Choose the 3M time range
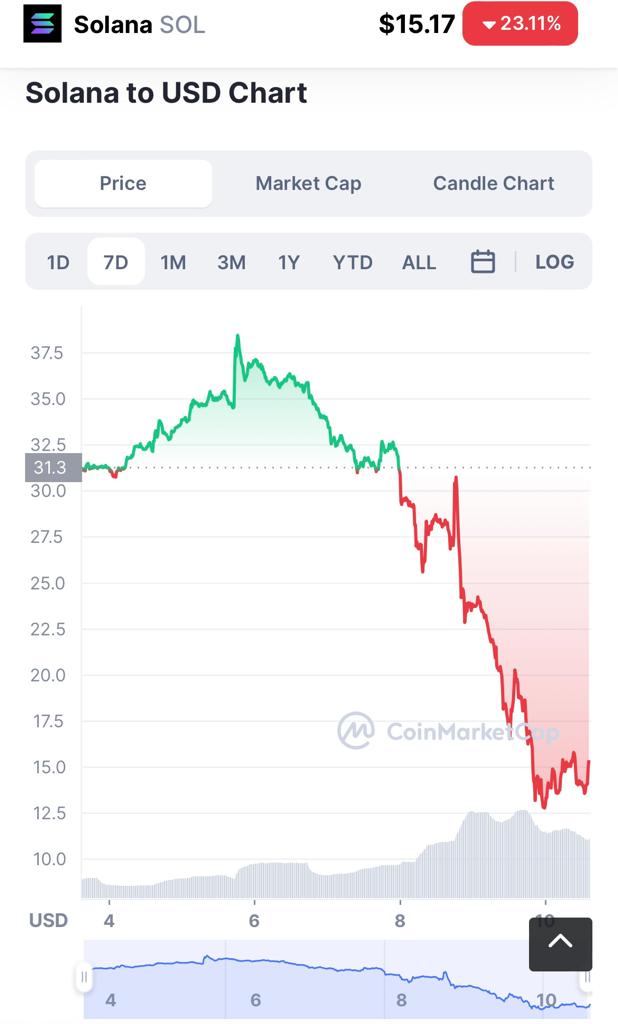The image size is (618, 1024). (231, 262)
